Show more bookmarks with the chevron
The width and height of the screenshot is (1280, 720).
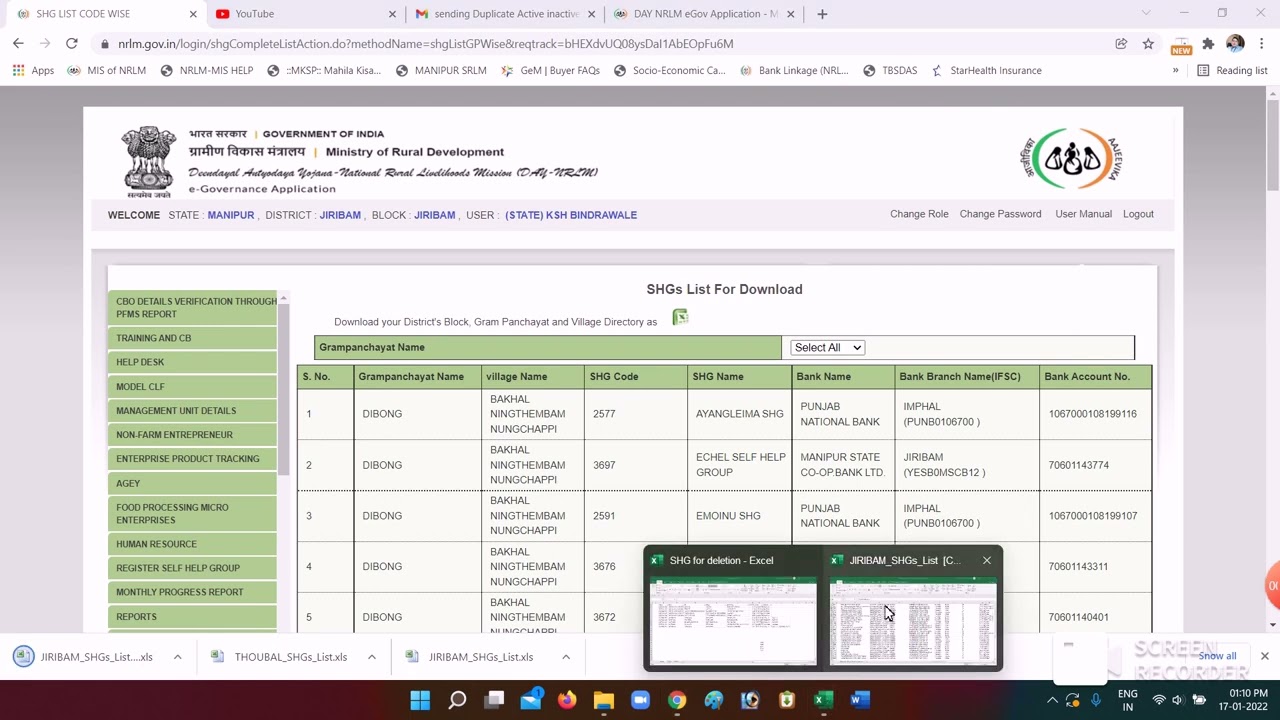coord(1175,71)
